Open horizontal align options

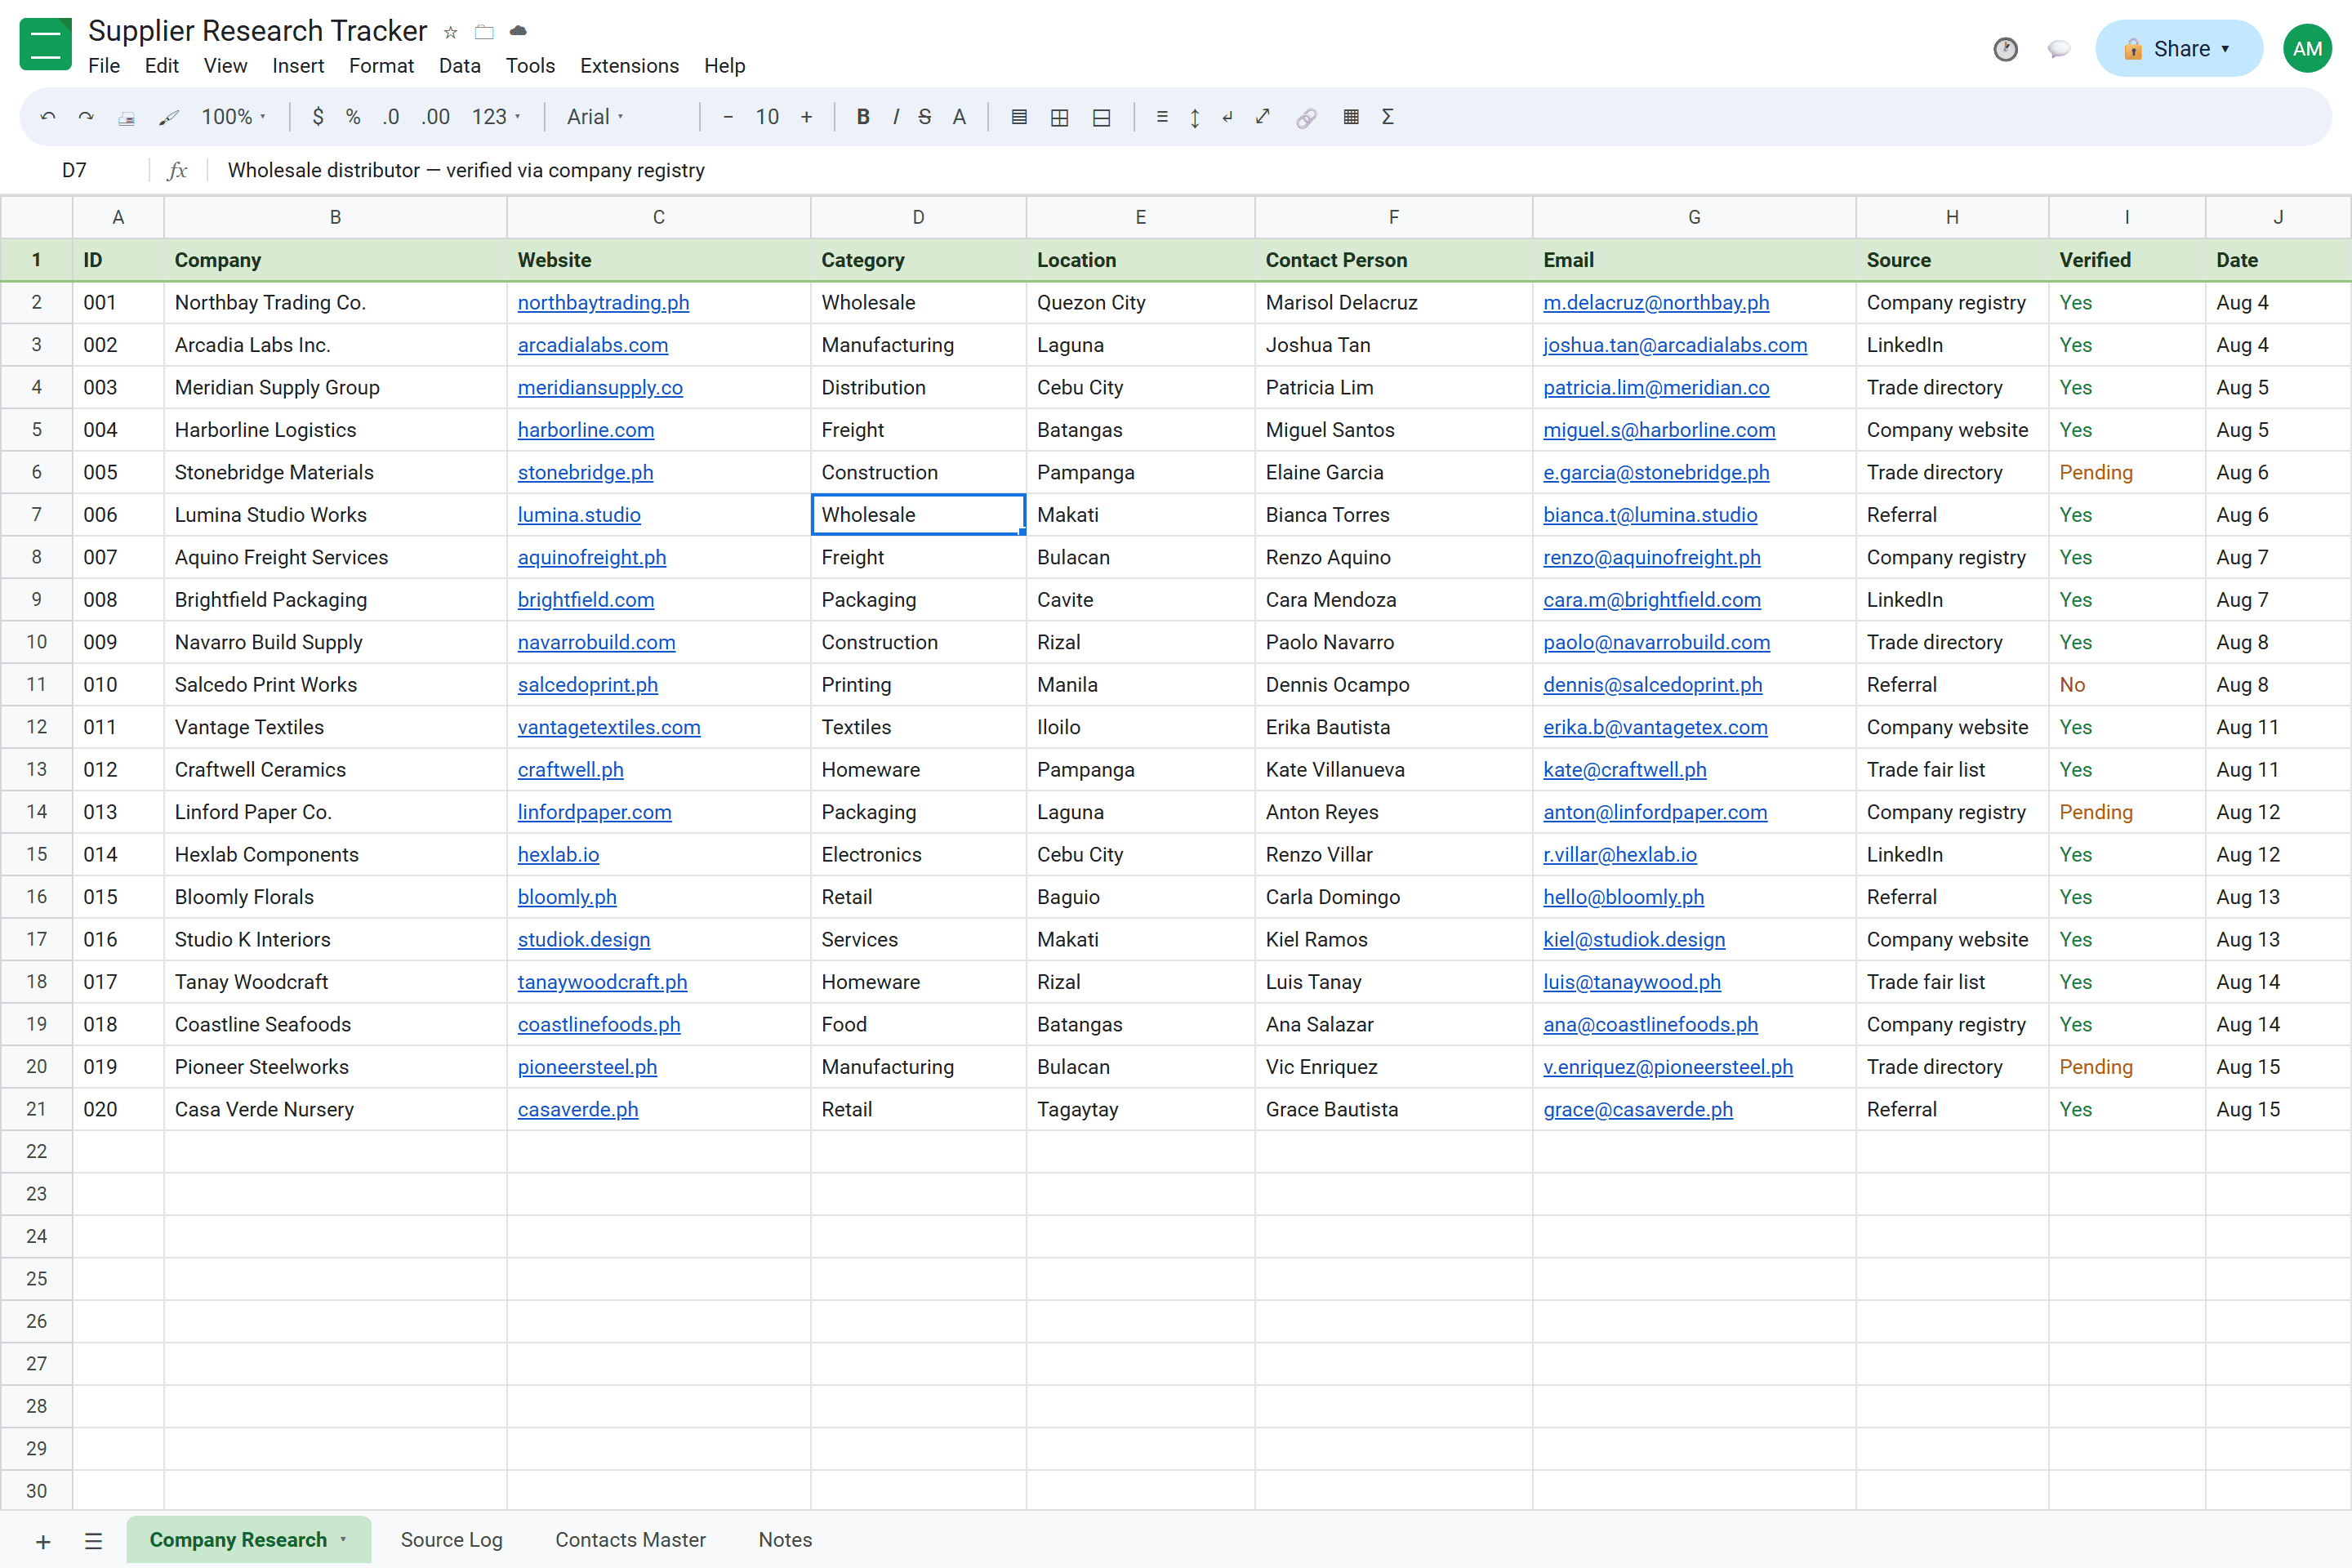[1162, 117]
